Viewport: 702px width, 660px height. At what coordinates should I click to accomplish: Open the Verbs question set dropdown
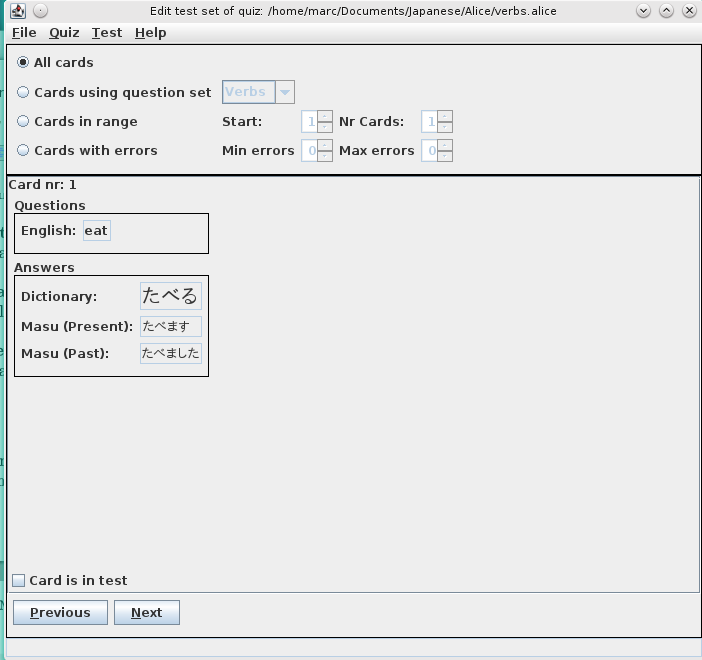258,92
